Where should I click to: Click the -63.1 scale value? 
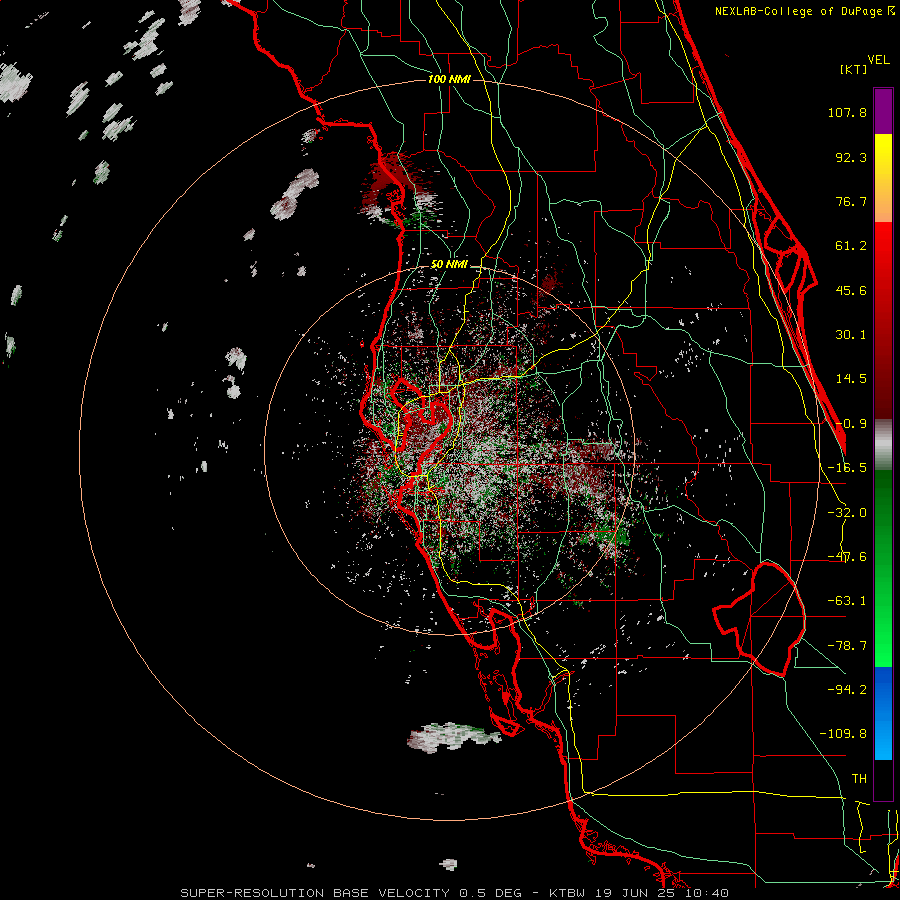click(847, 601)
